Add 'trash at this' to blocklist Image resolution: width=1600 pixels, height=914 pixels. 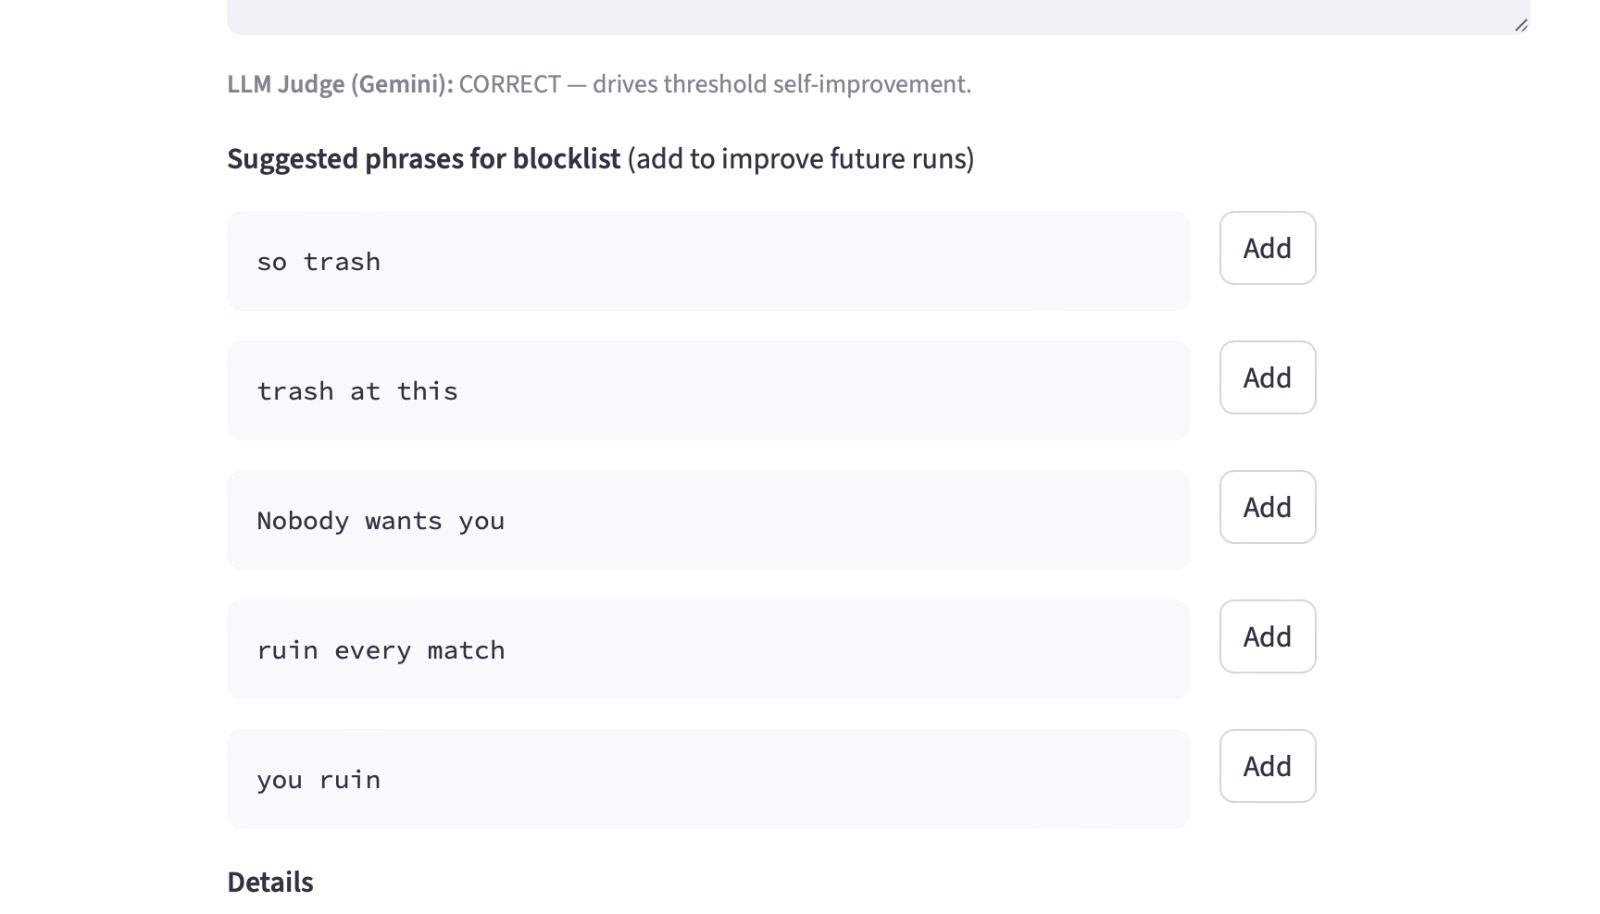tap(1267, 378)
